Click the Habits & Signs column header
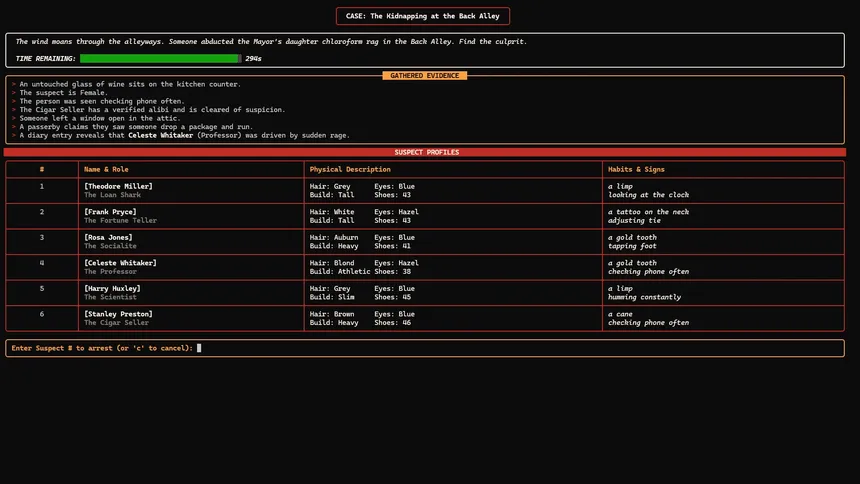 [636, 169]
